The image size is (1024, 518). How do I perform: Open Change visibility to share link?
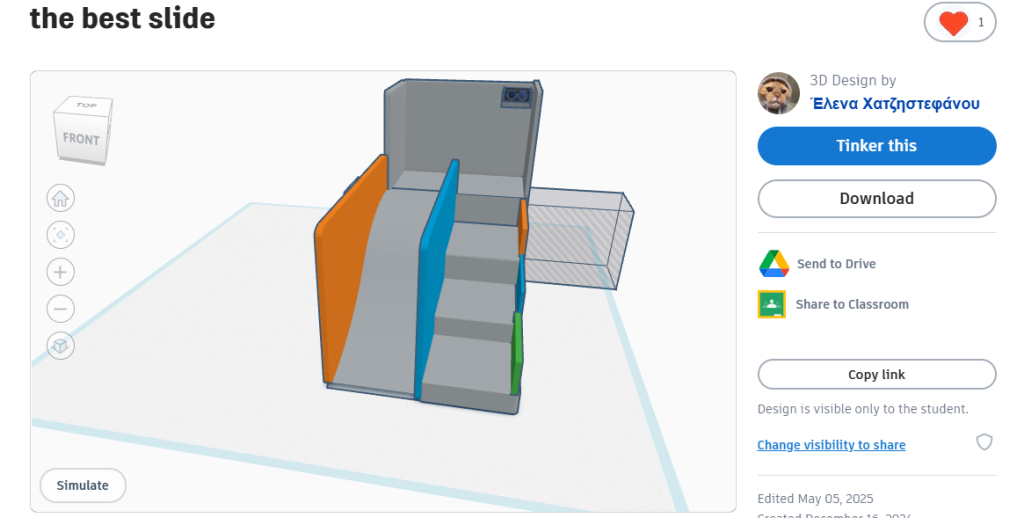pos(831,445)
